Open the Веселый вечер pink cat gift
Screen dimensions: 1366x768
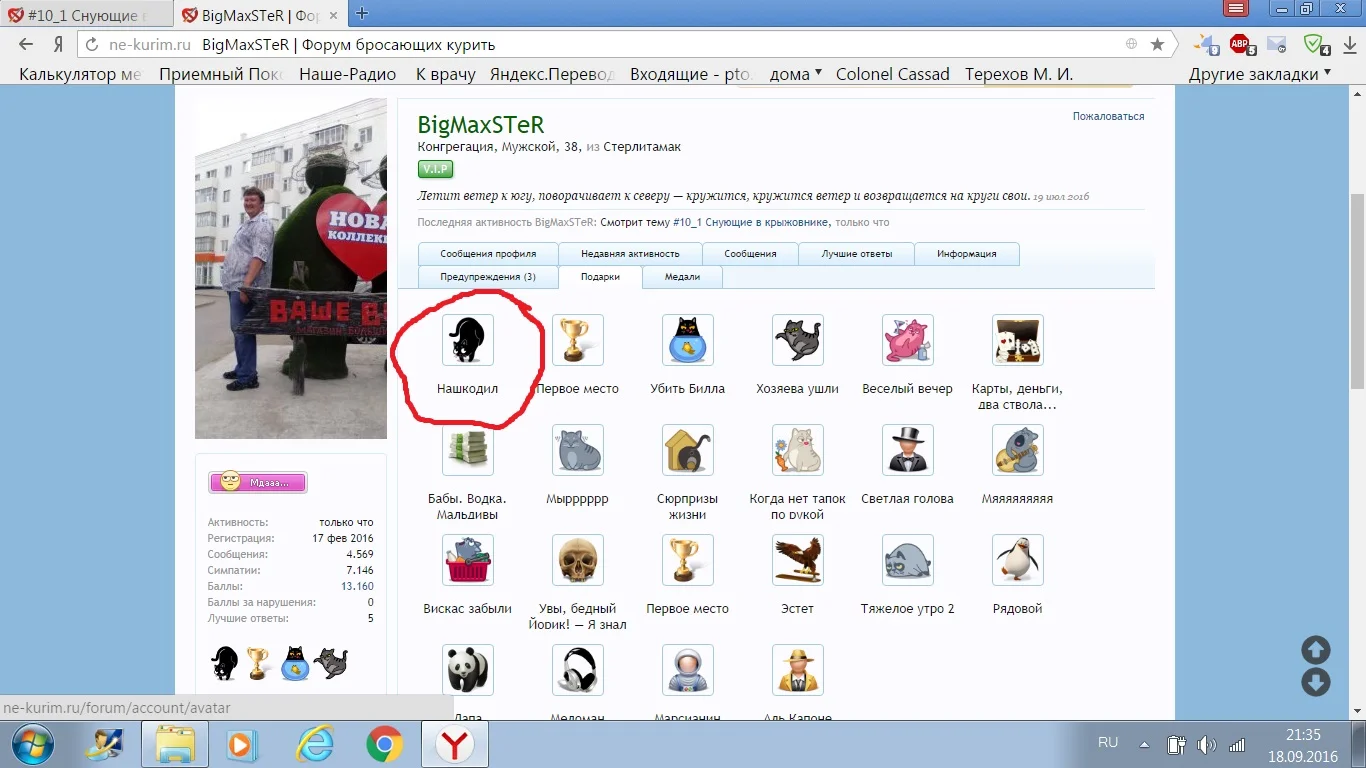(x=908, y=339)
